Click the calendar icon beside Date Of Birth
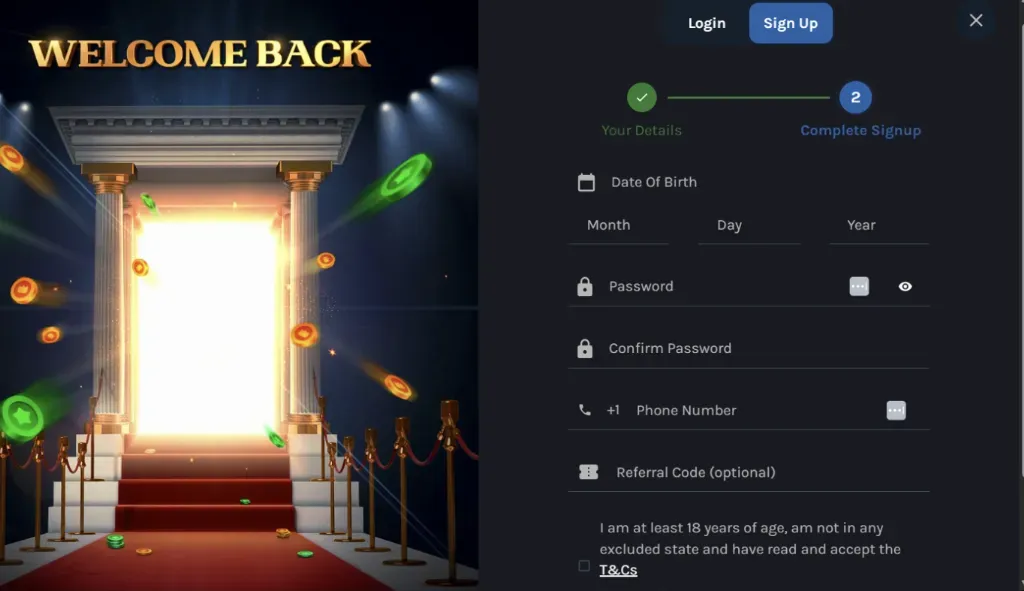The height and width of the screenshot is (591, 1024). 586,182
